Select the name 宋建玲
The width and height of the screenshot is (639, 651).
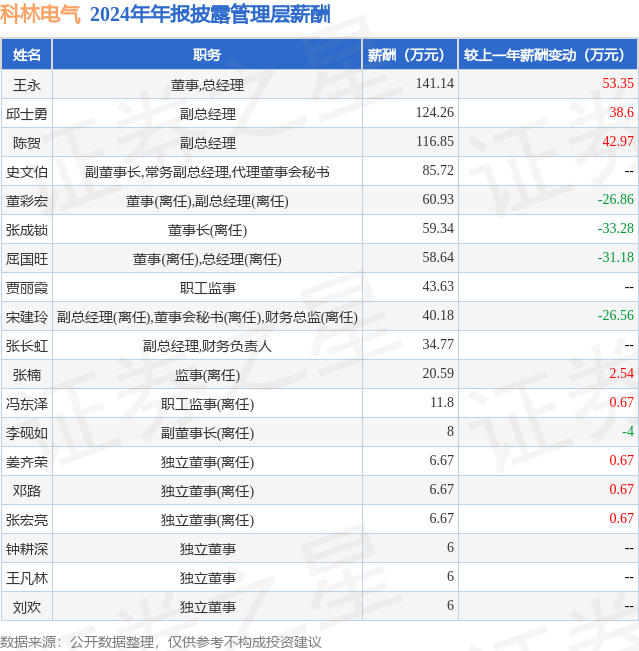[x=27, y=317]
